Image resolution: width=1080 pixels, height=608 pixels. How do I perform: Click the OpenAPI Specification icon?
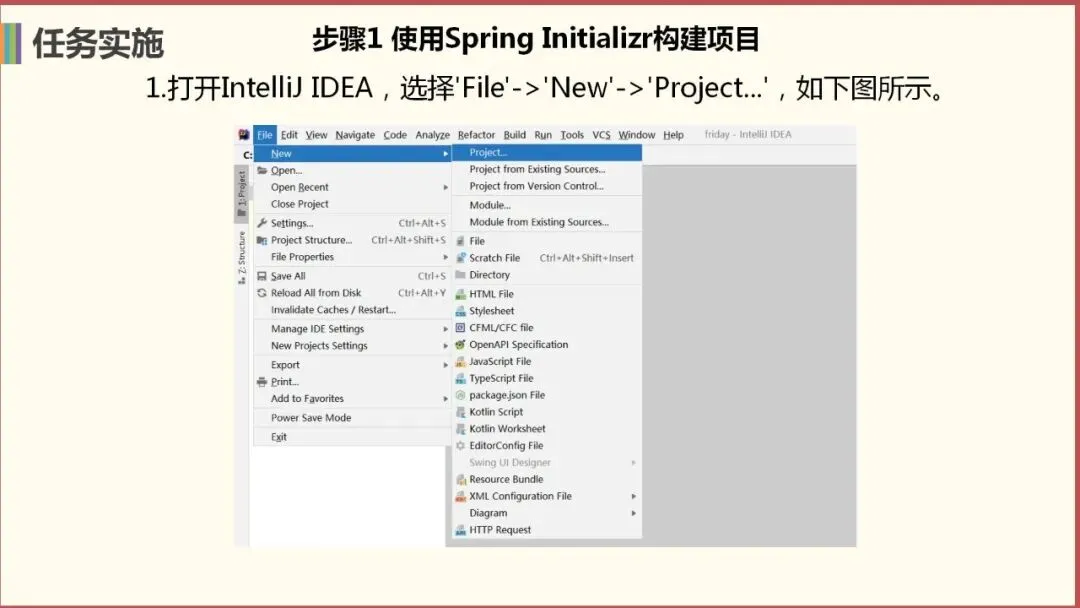pos(461,344)
